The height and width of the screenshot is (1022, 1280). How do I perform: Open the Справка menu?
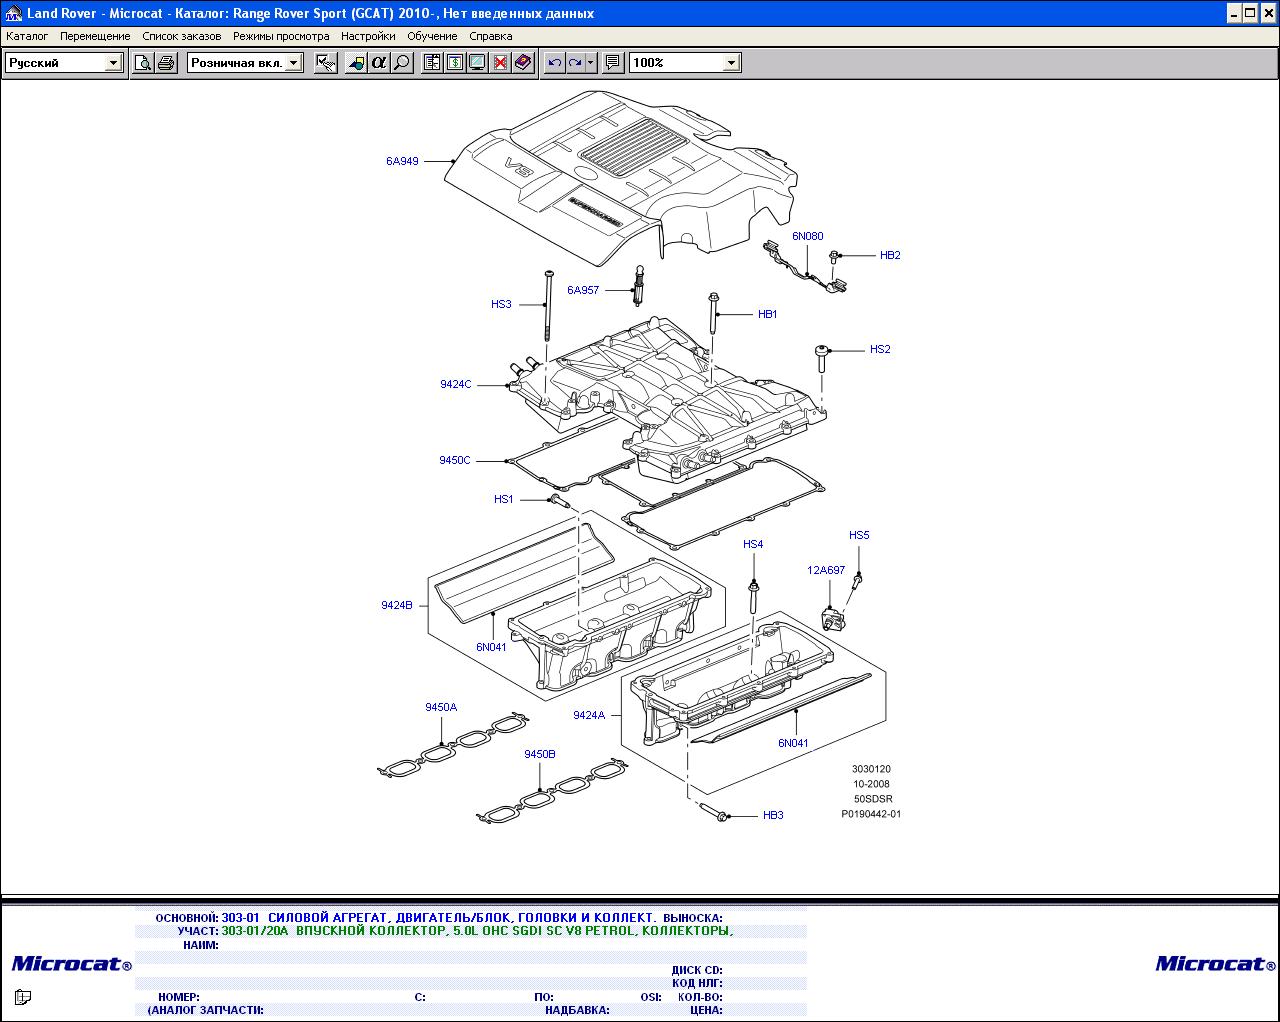coord(491,36)
